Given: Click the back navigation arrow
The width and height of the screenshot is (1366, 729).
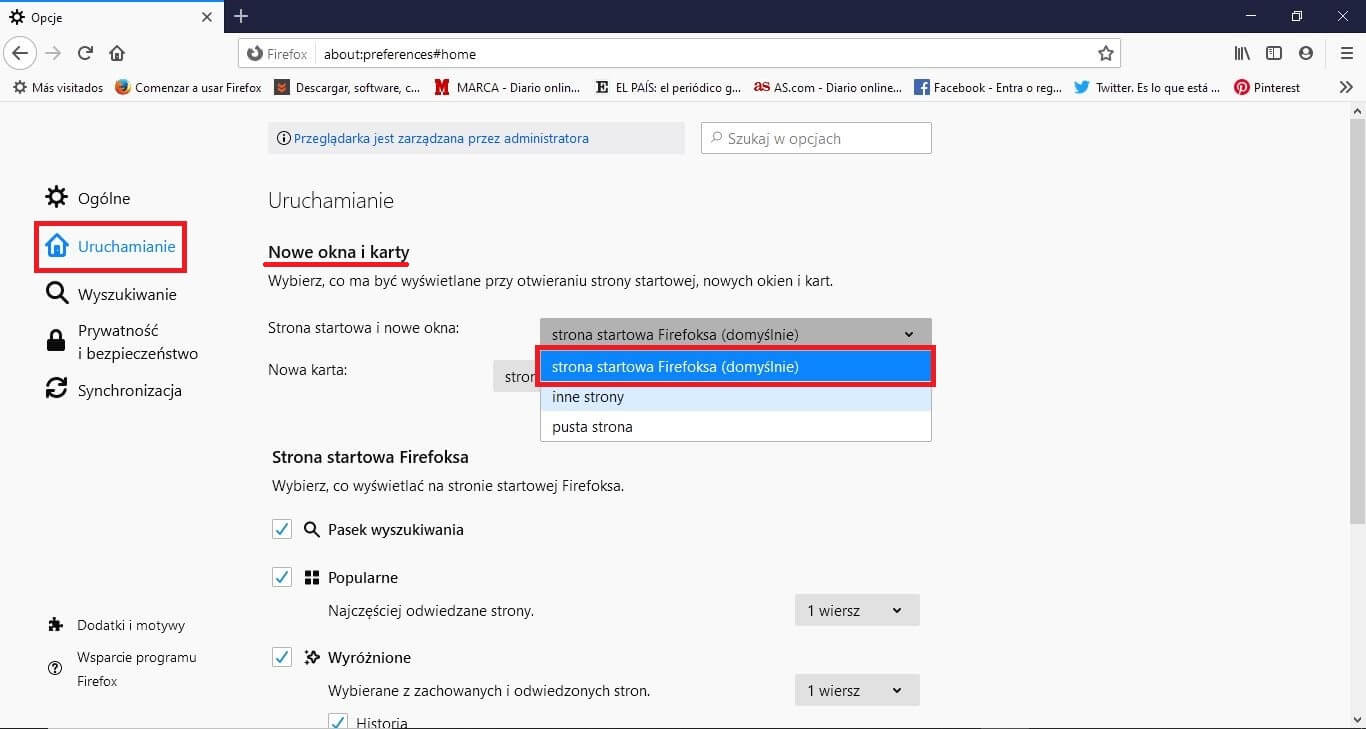Looking at the screenshot, I should tap(21, 53).
